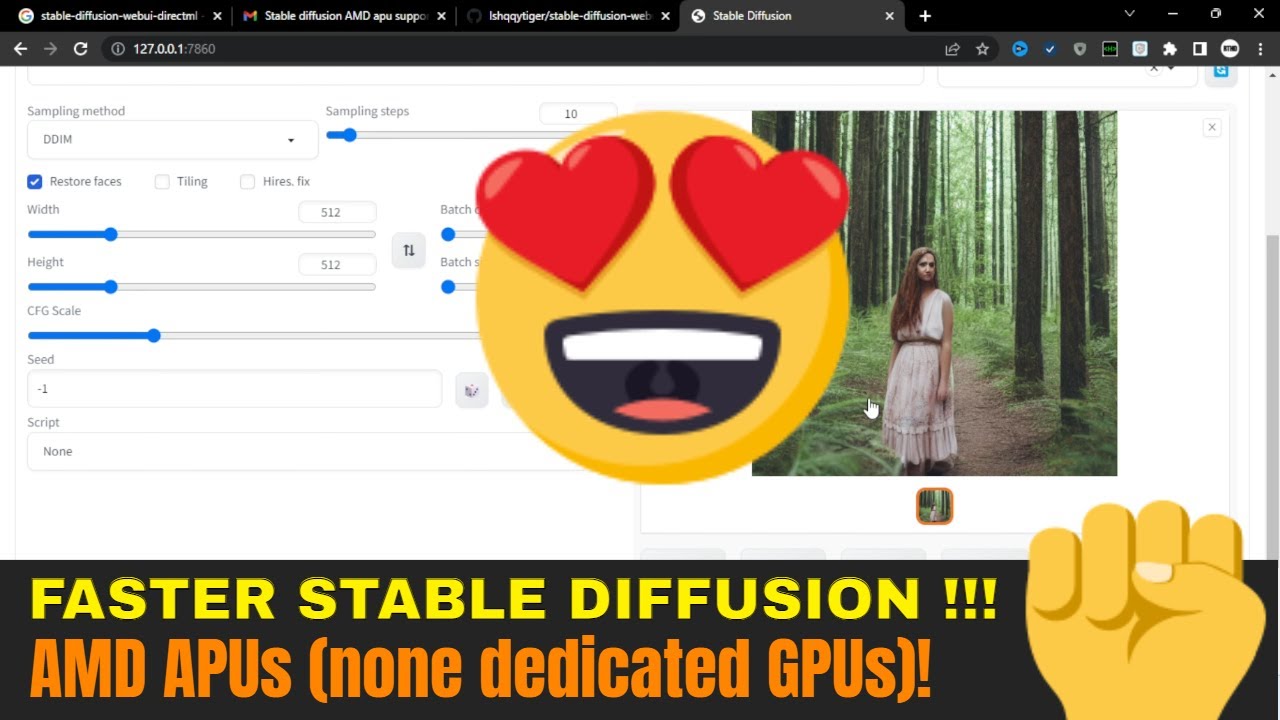The image size is (1280, 720).
Task: Select the active Stable Diffusion tab
Action: click(792, 16)
